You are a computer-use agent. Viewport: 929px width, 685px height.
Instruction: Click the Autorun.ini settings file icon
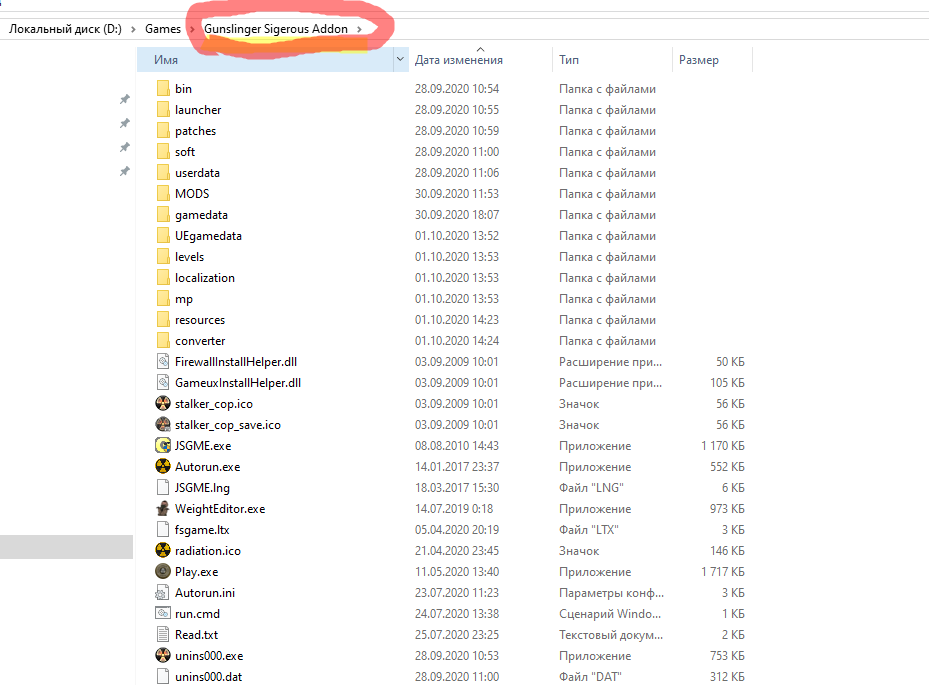coord(162,593)
